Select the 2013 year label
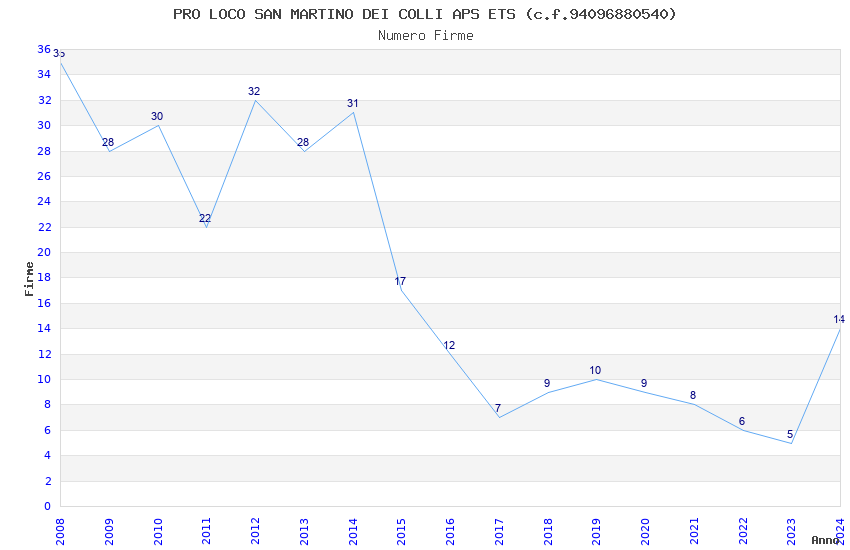 304,532
